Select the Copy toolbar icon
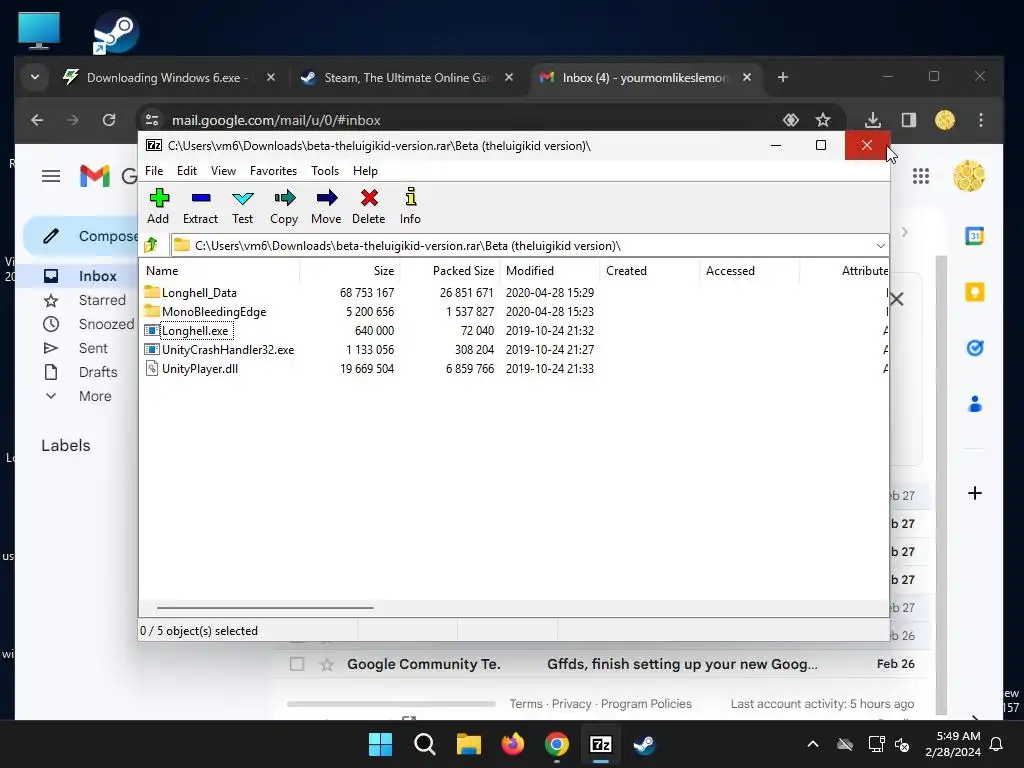Image resolution: width=1024 pixels, height=768 pixels. 284,206
